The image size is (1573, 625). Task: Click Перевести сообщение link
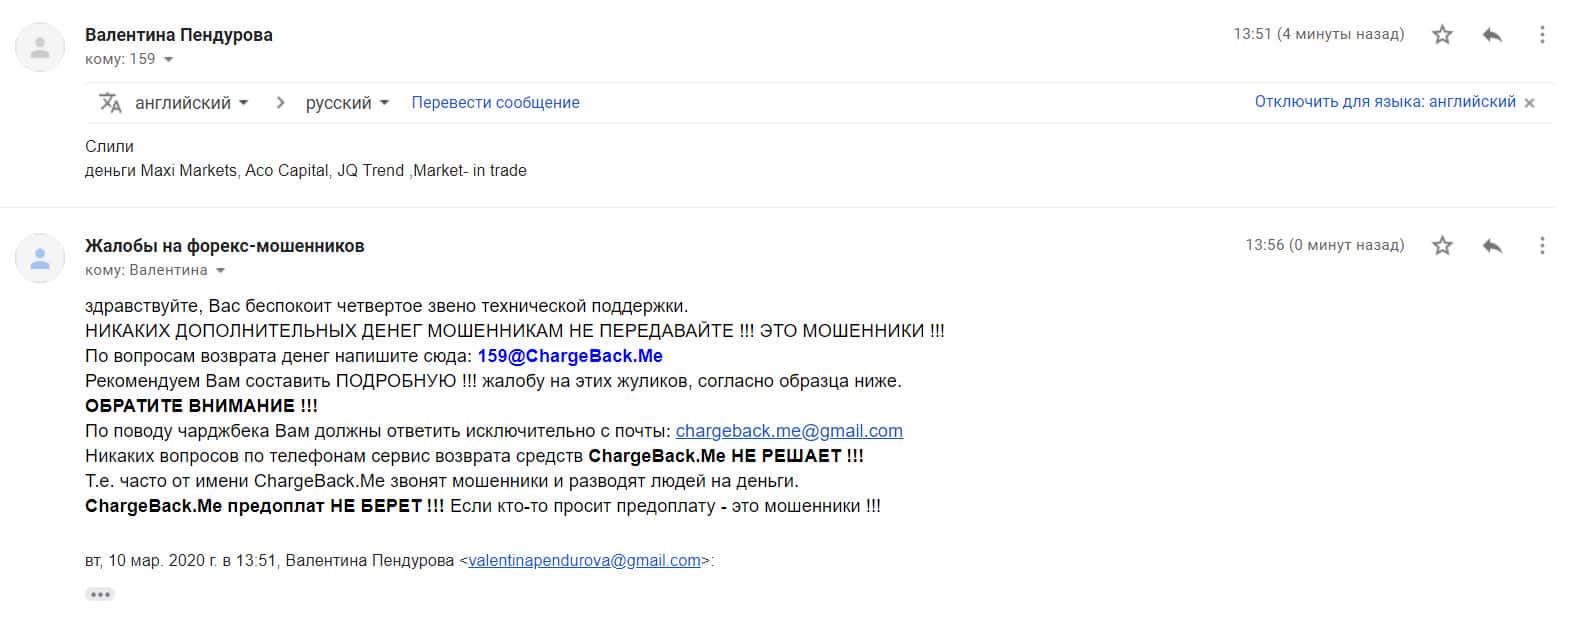point(495,102)
